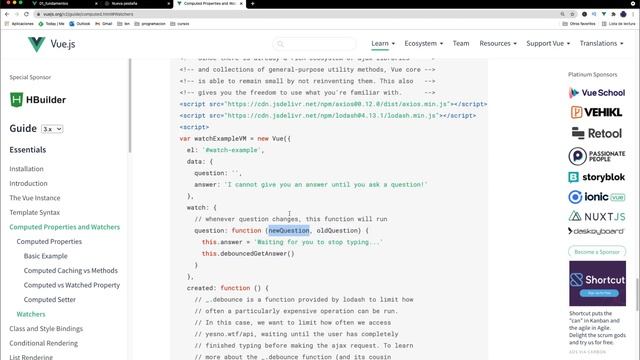Open Class and Style Bindings
640x360 pixels.
(x=46, y=329)
